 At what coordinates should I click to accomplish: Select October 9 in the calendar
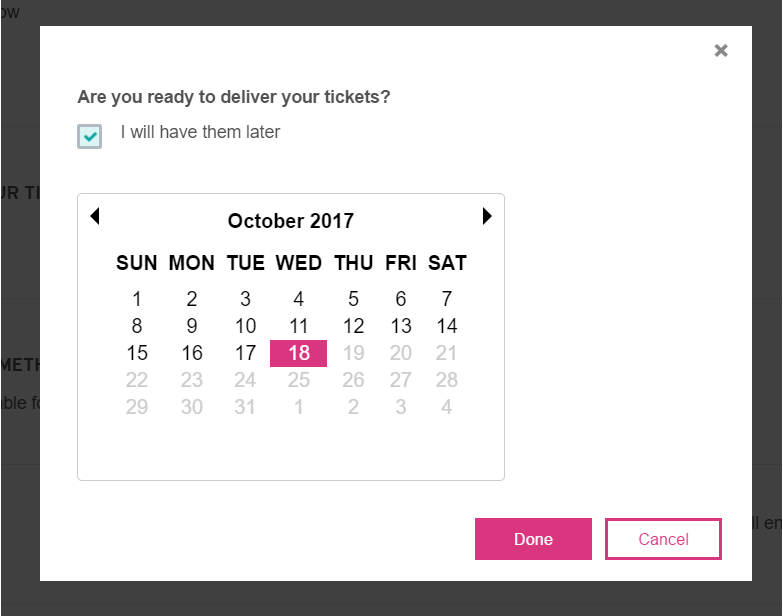pos(192,326)
